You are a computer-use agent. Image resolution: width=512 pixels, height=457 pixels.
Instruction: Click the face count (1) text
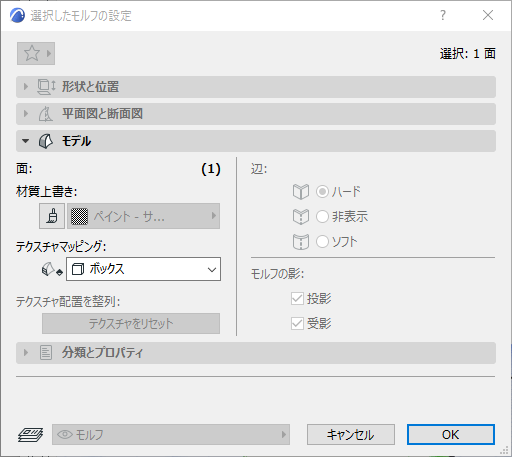click(211, 169)
